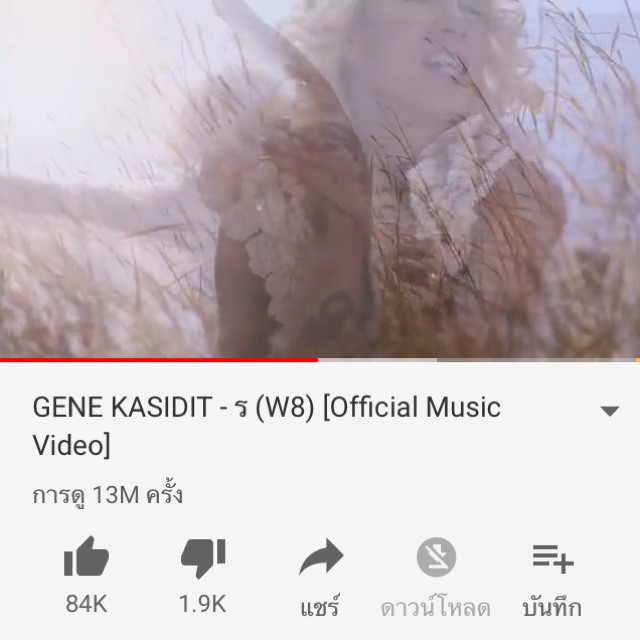Click the red played portion of progress bar
This screenshot has width=640, height=640.
coord(159,360)
